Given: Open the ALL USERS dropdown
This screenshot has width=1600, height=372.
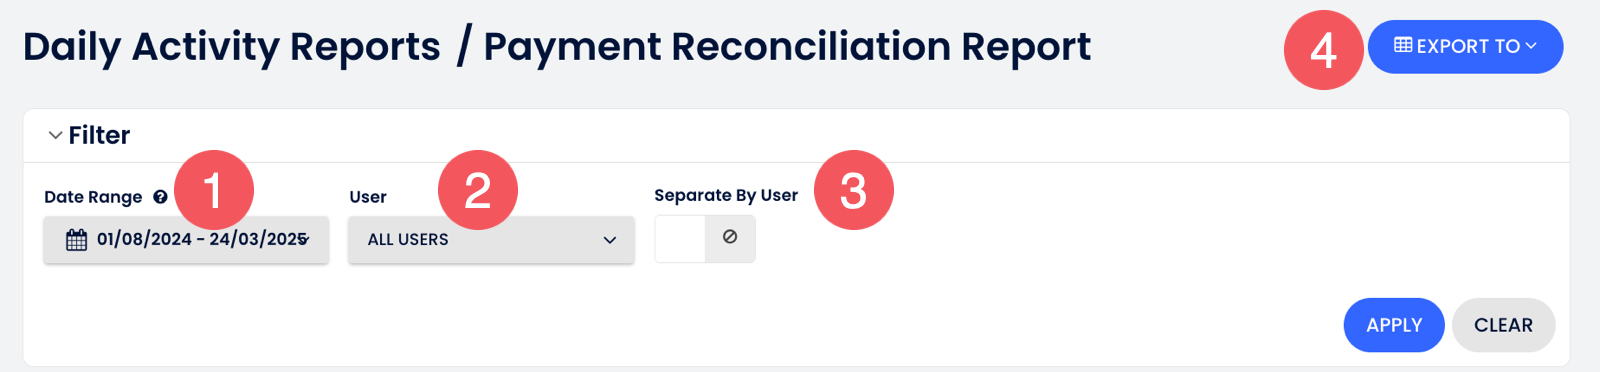Looking at the screenshot, I should click(491, 240).
